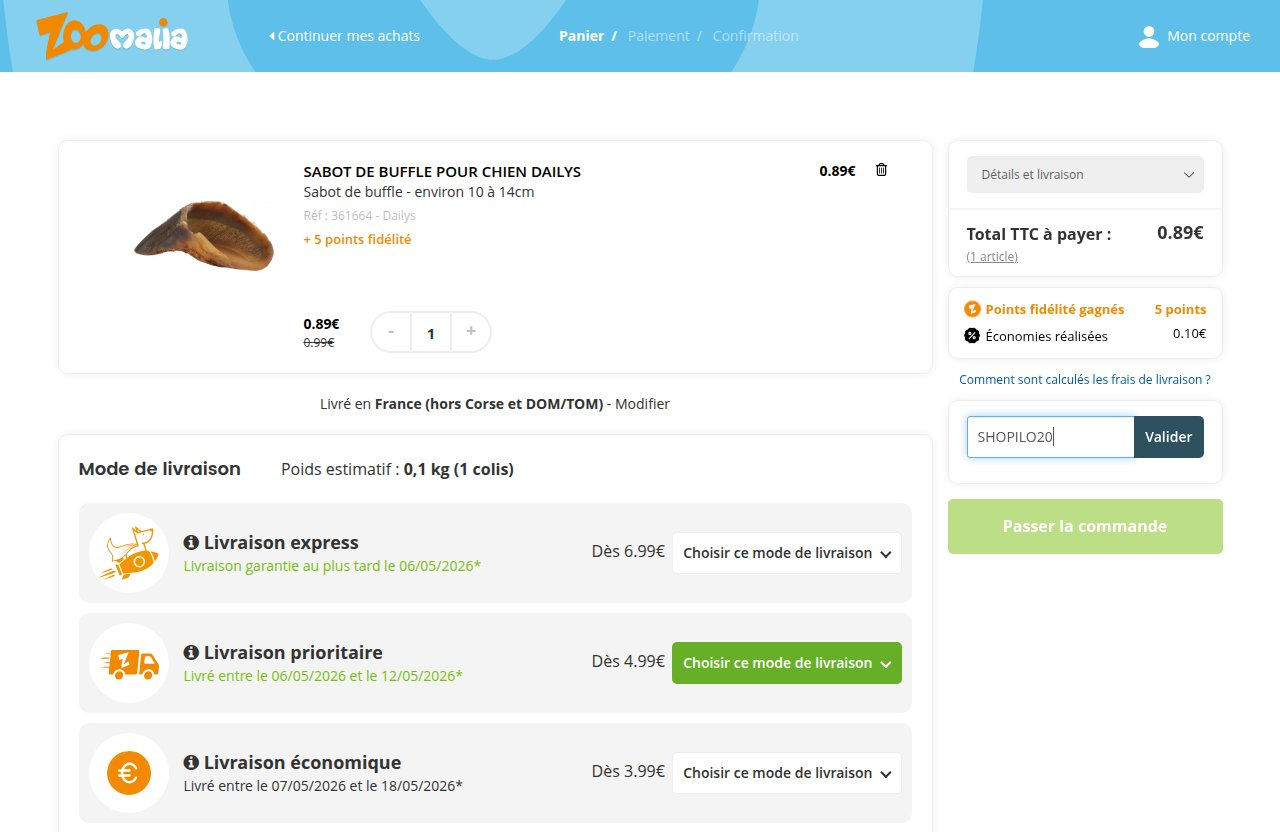
Task: Click 'Points fidélité gagnés' label
Action: coord(1054,309)
